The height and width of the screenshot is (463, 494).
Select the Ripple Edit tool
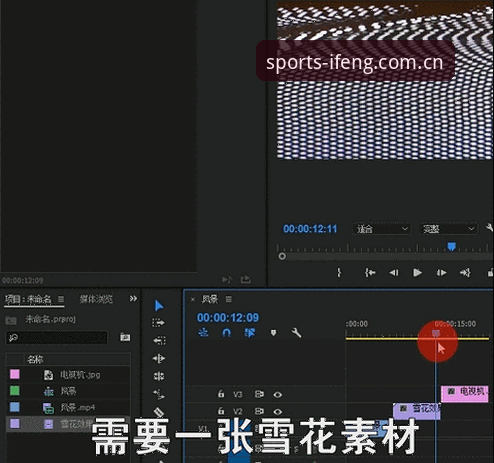pyautogui.click(x=159, y=359)
